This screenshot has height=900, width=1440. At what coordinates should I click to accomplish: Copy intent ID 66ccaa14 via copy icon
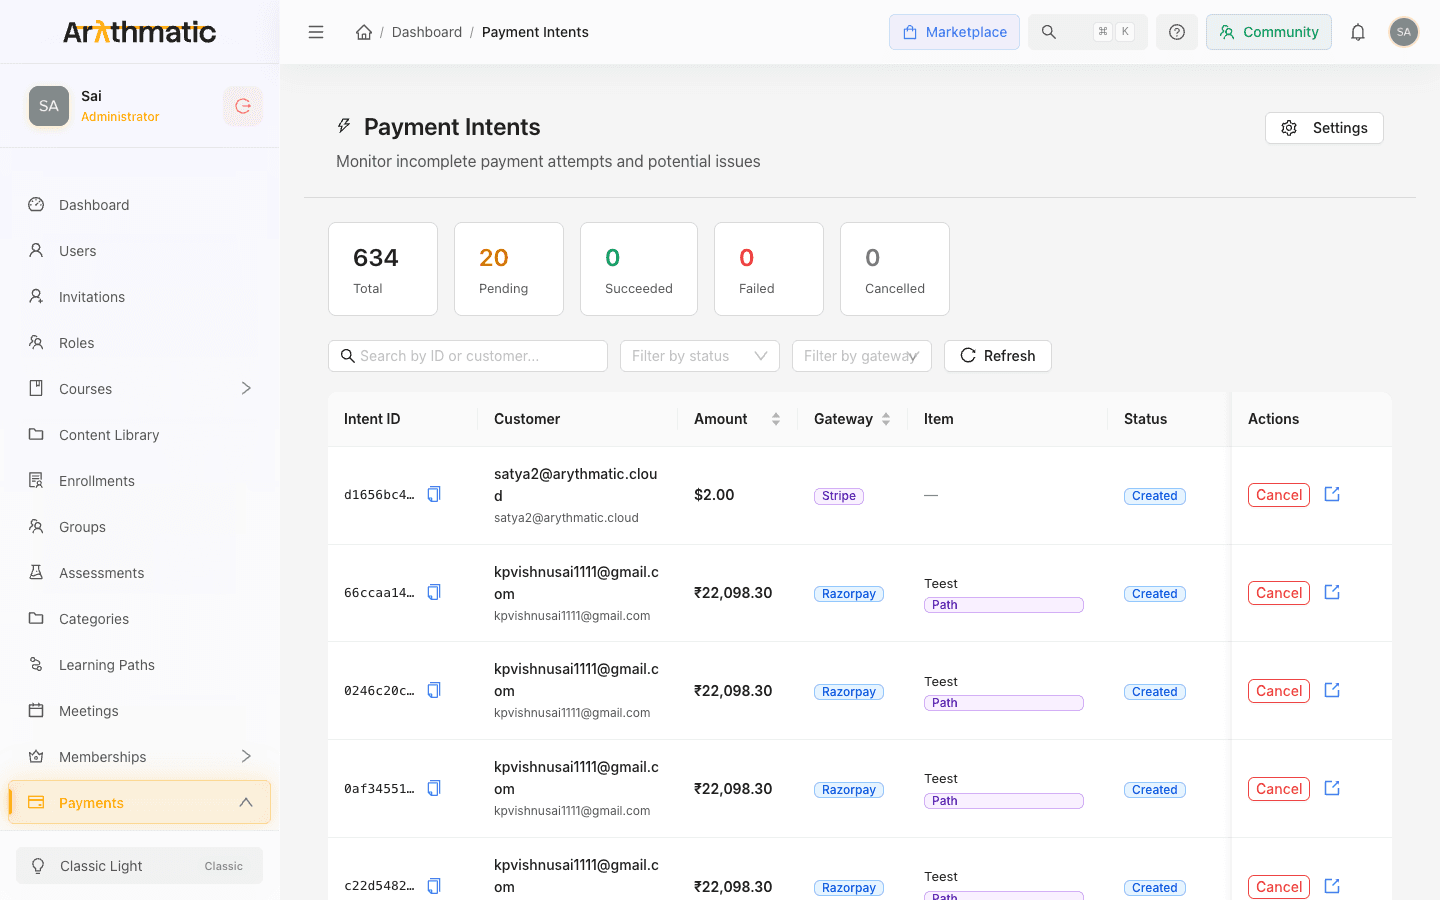[x=434, y=592]
